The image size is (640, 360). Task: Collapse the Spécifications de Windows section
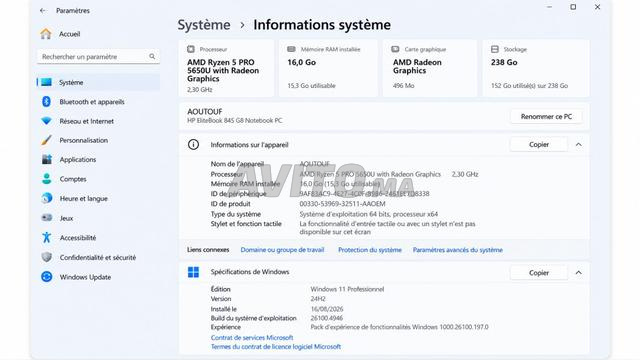coord(578,272)
